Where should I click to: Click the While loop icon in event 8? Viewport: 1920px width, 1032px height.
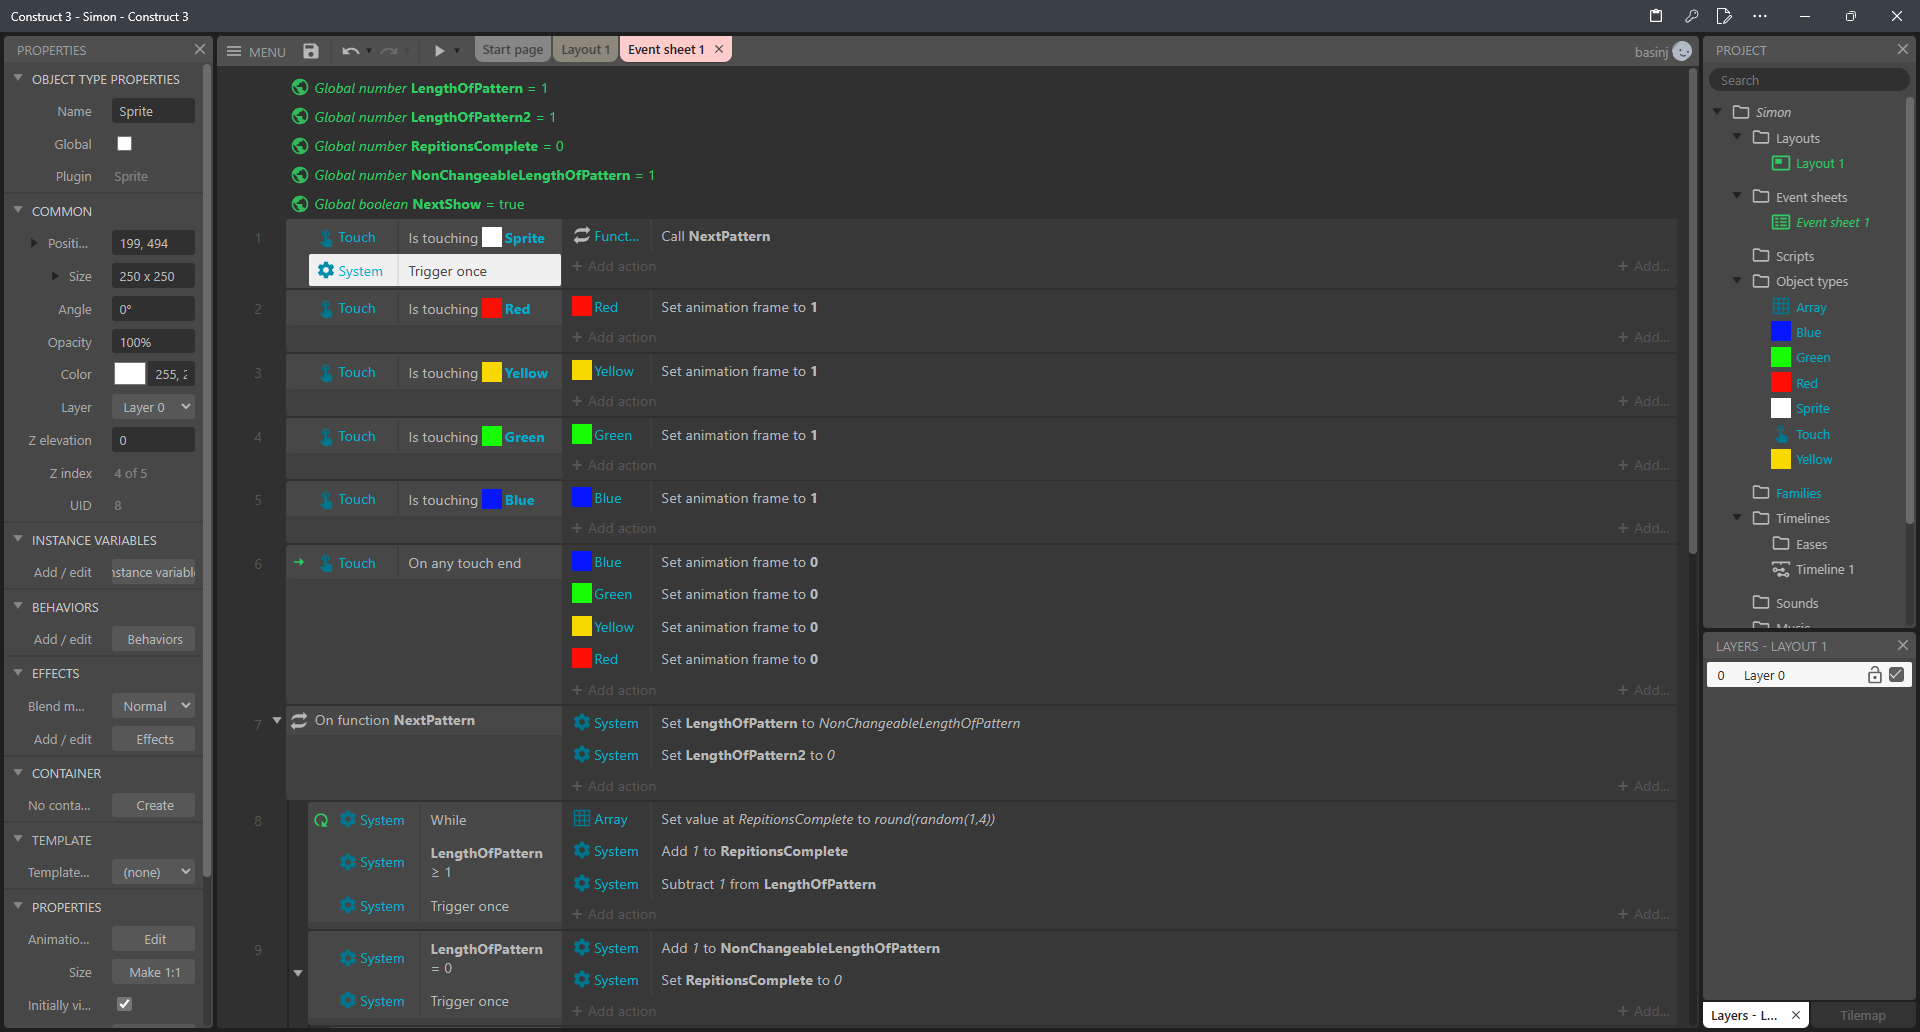click(x=321, y=820)
